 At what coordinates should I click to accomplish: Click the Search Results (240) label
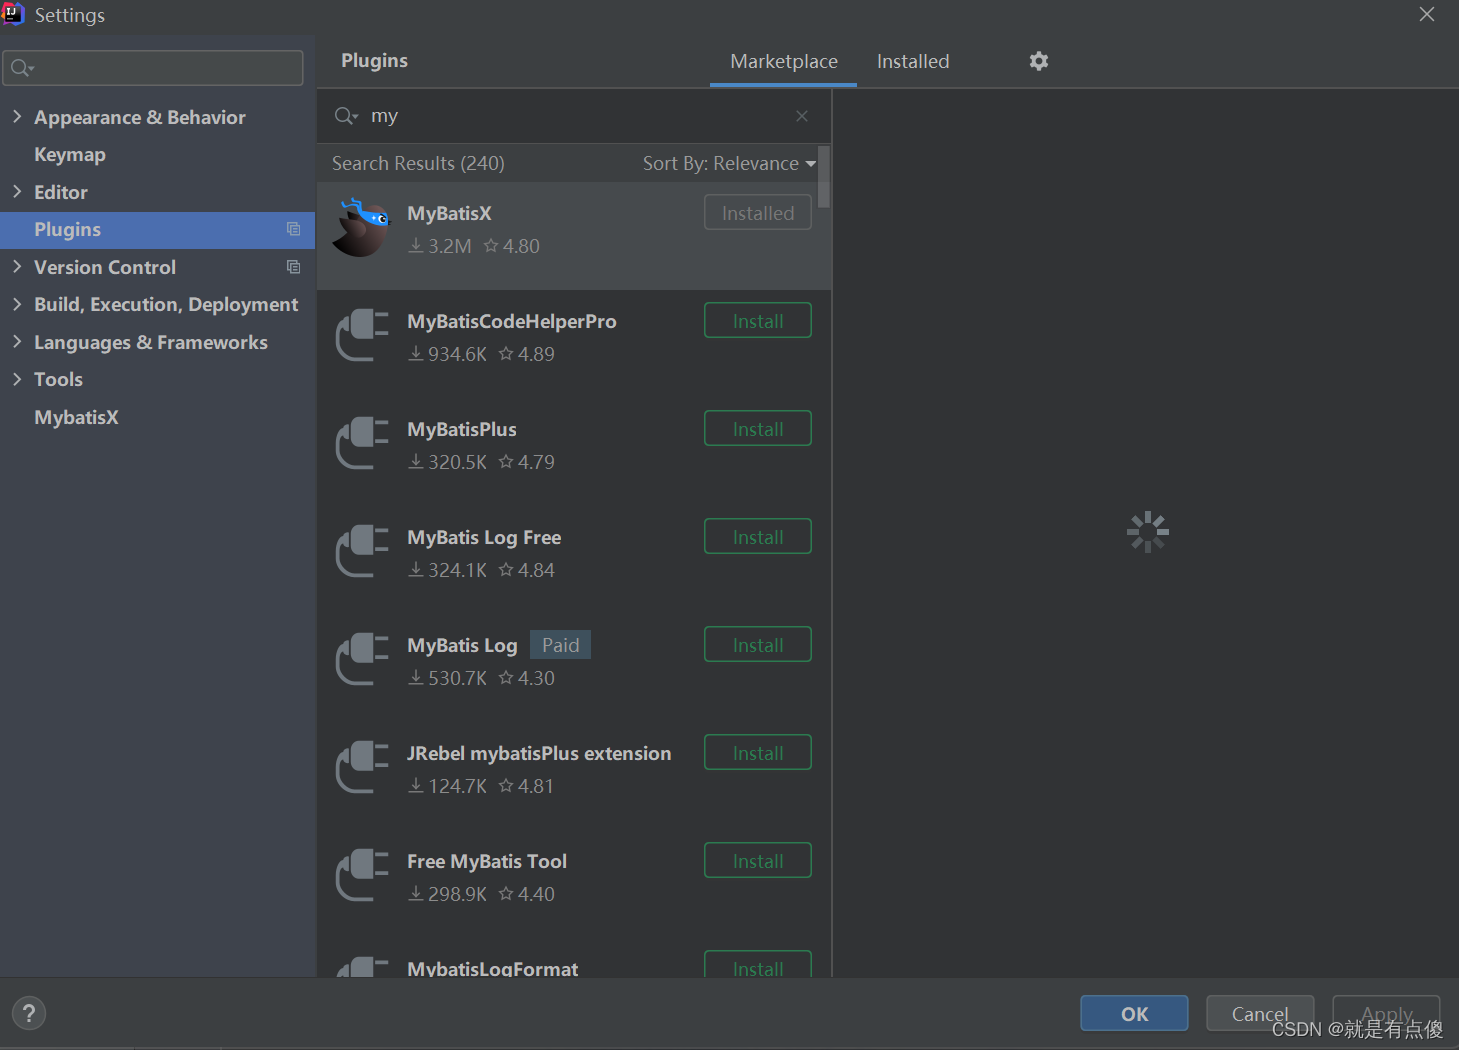point(418,163)
